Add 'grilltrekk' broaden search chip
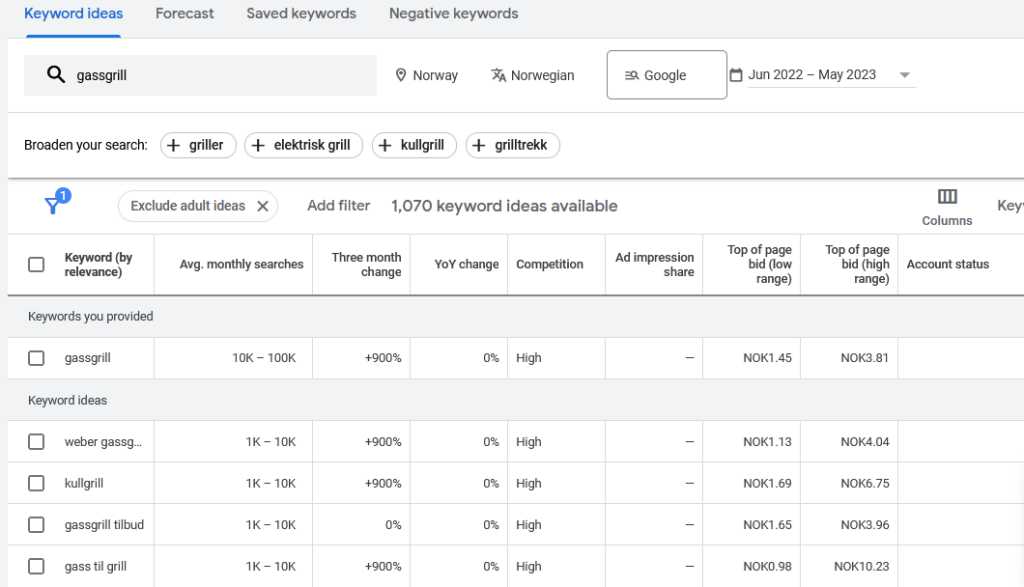 (512, 145)
